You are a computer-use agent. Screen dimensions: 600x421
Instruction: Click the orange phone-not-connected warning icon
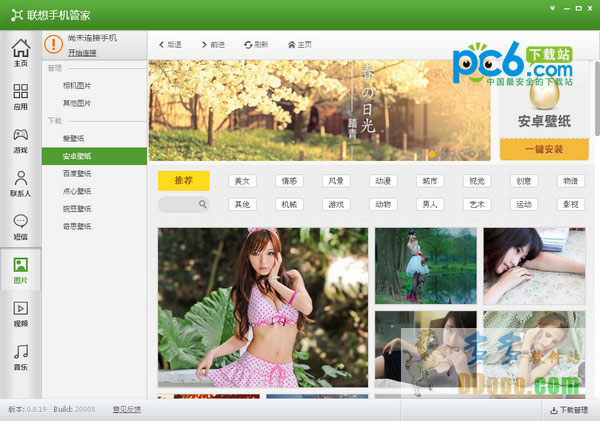tap(53, 44)
